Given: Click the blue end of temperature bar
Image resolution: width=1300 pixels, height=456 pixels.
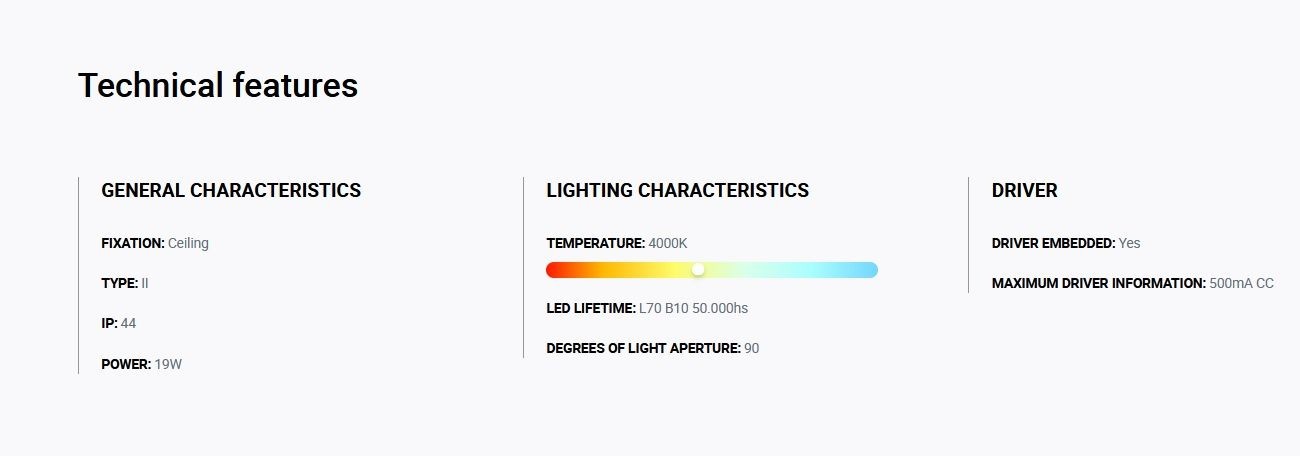Looking at the screenshot, I should click(x=868, y=270).
